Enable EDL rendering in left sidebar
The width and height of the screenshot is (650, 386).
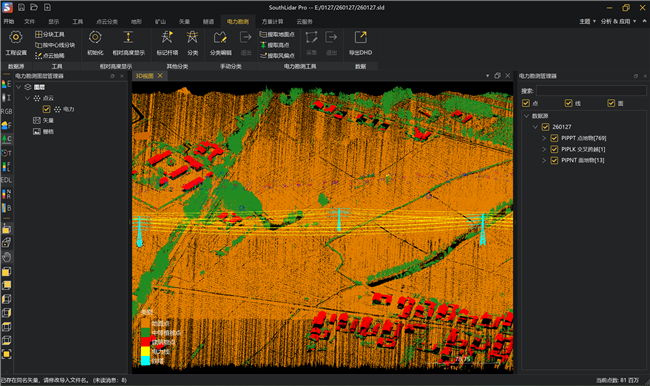point(6,180)
